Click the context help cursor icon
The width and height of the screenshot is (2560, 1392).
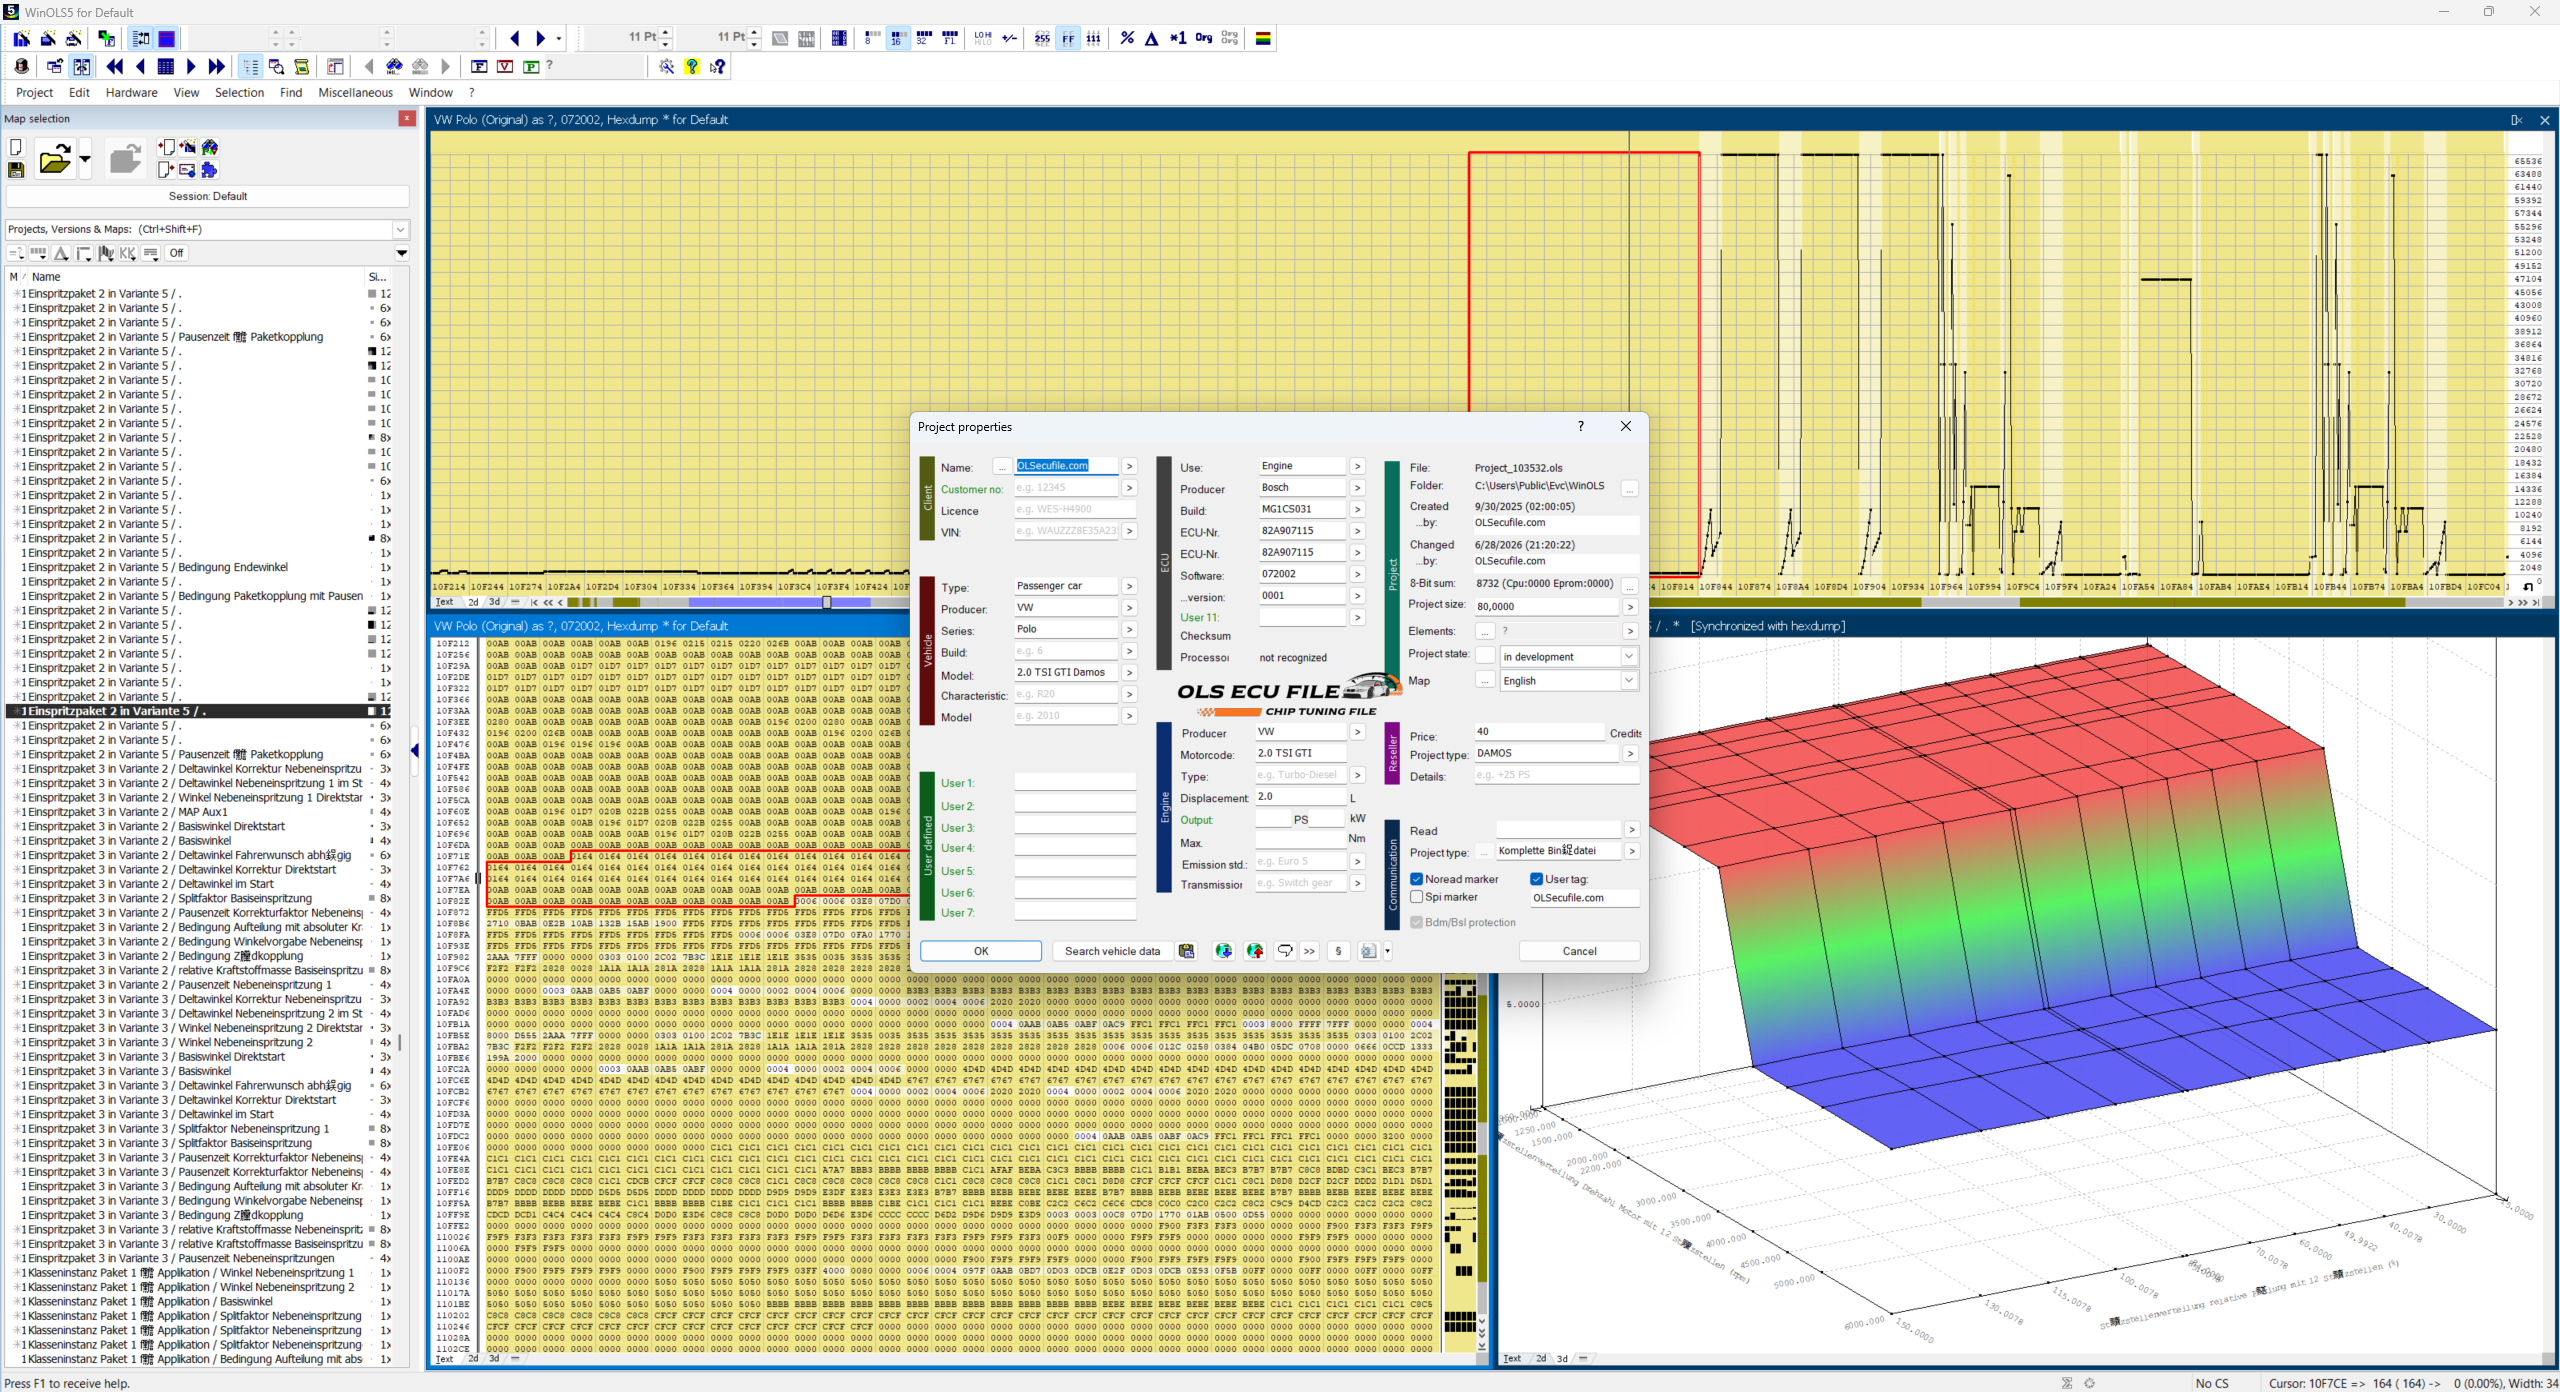[x=718, y=66]
